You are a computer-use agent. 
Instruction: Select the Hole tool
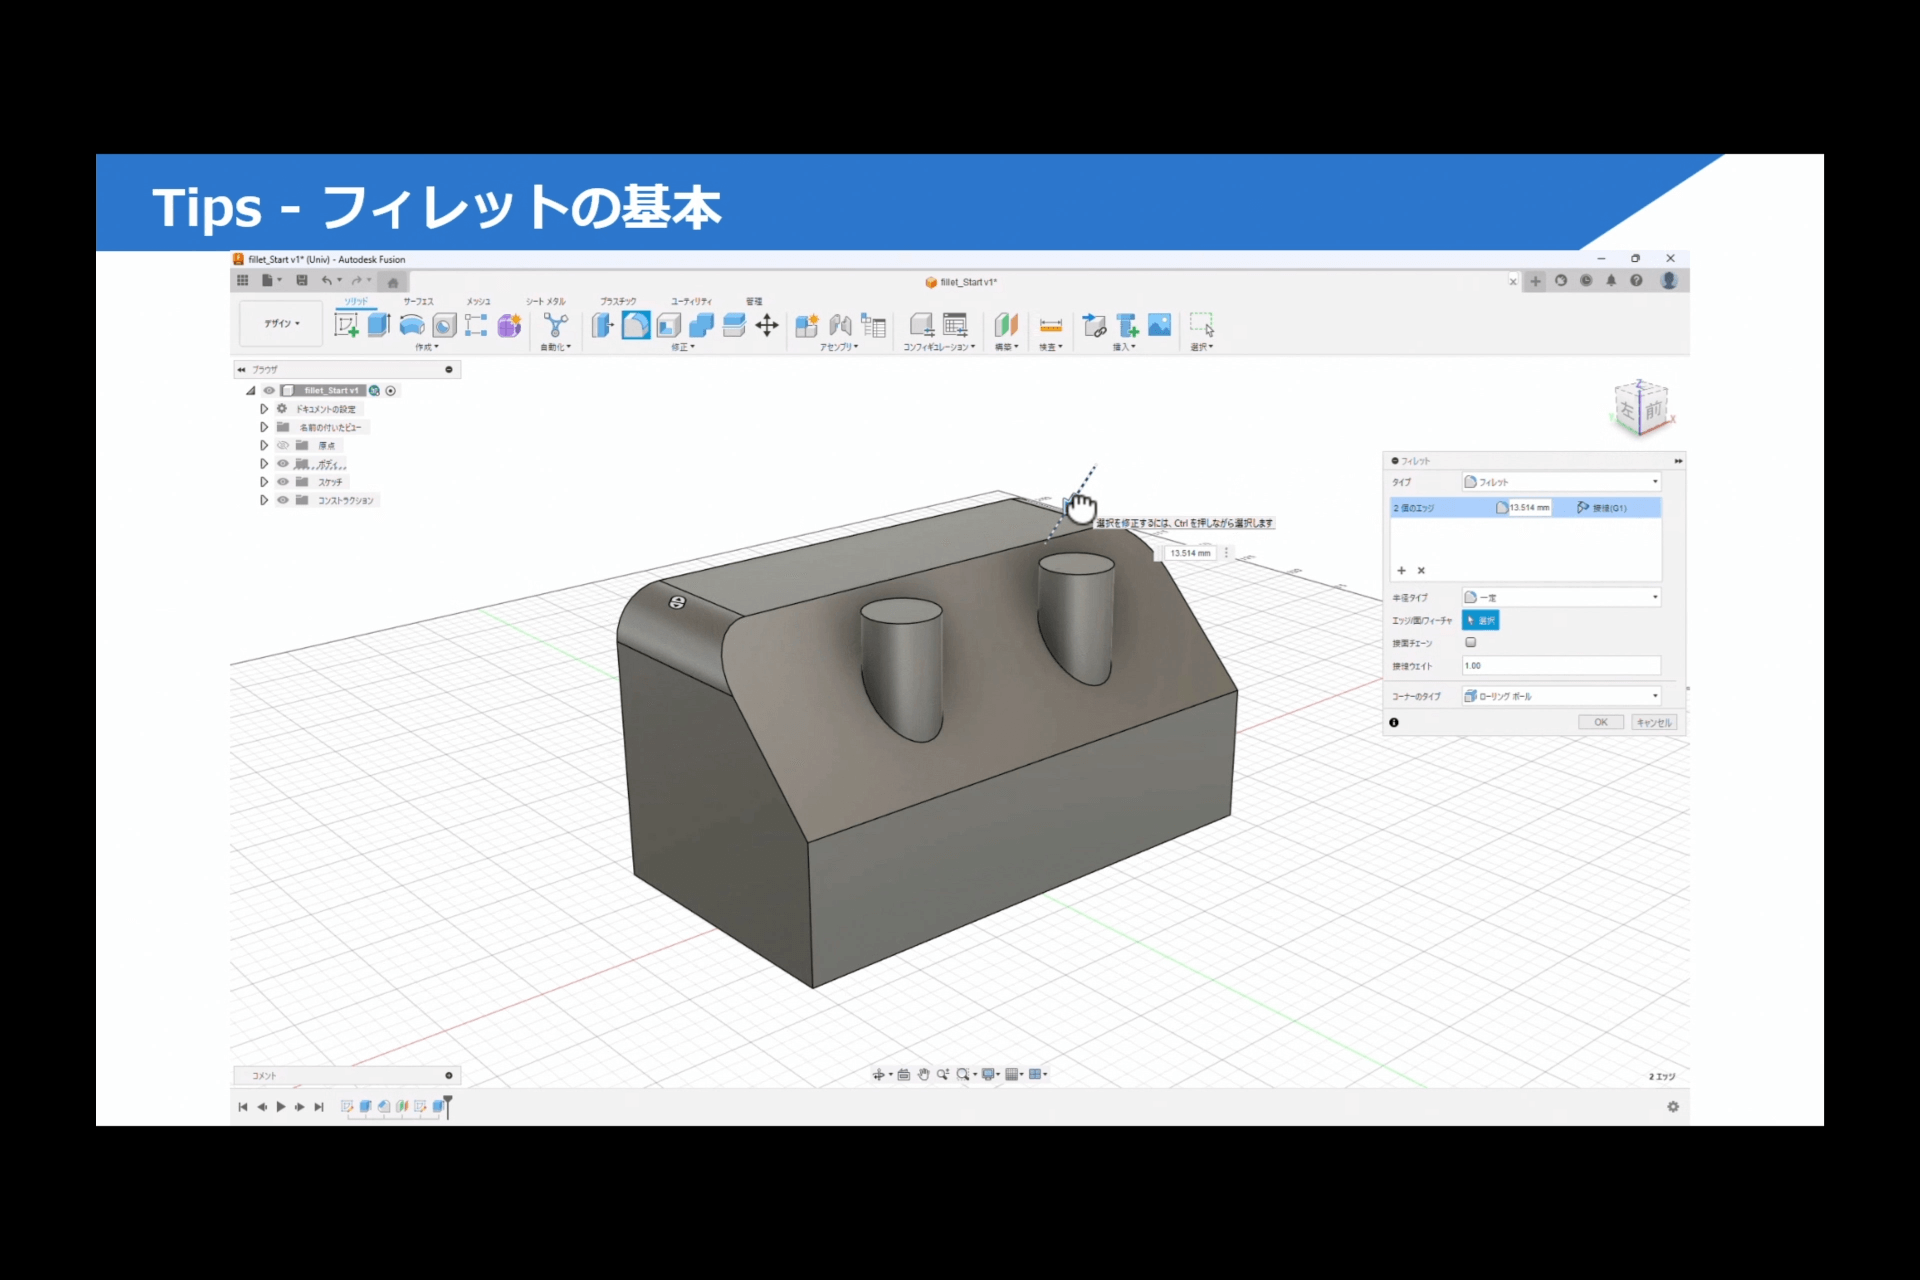444,325
